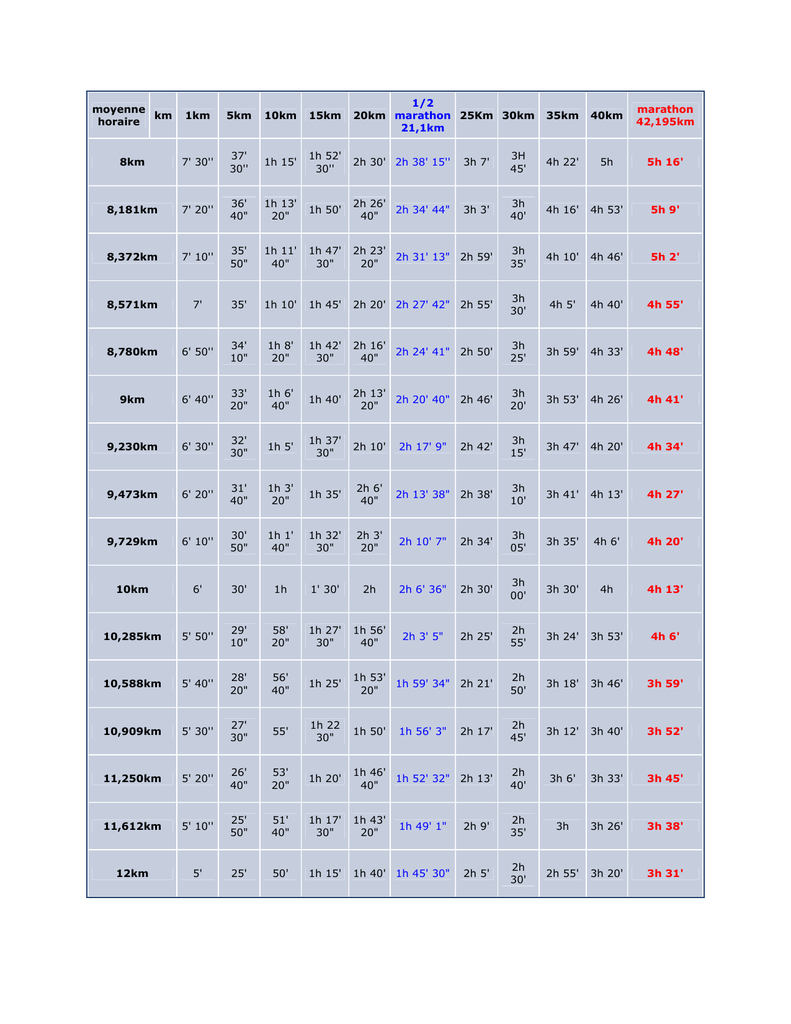Select the '35km' column header

[x=562, y=115]
